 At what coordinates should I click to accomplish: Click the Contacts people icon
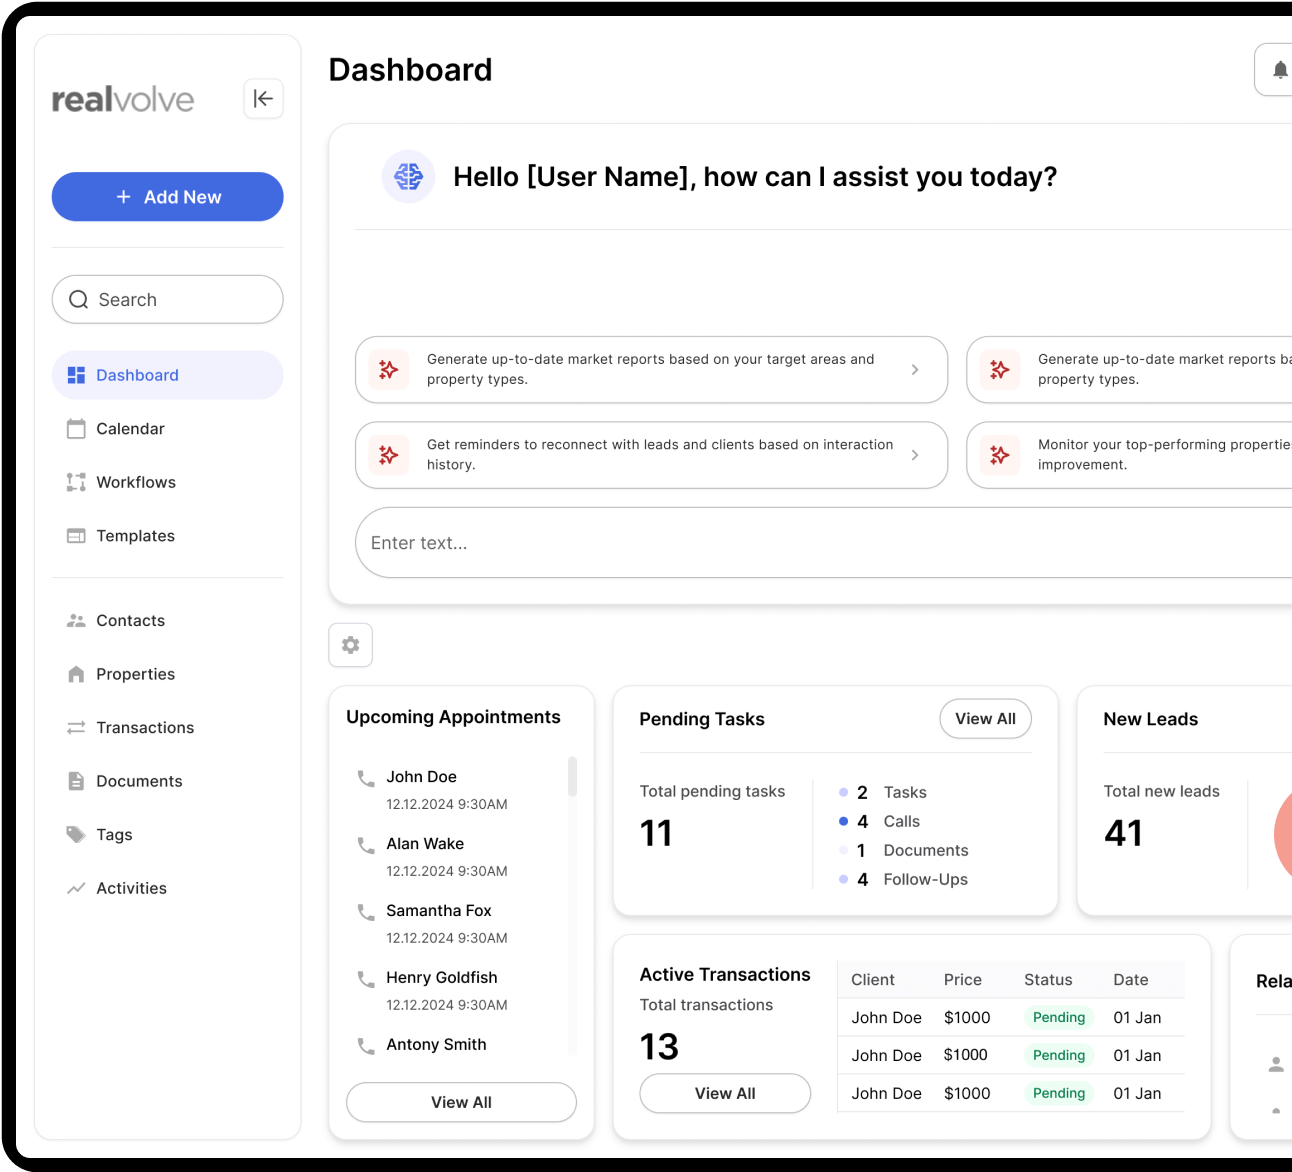click(76, 621)
